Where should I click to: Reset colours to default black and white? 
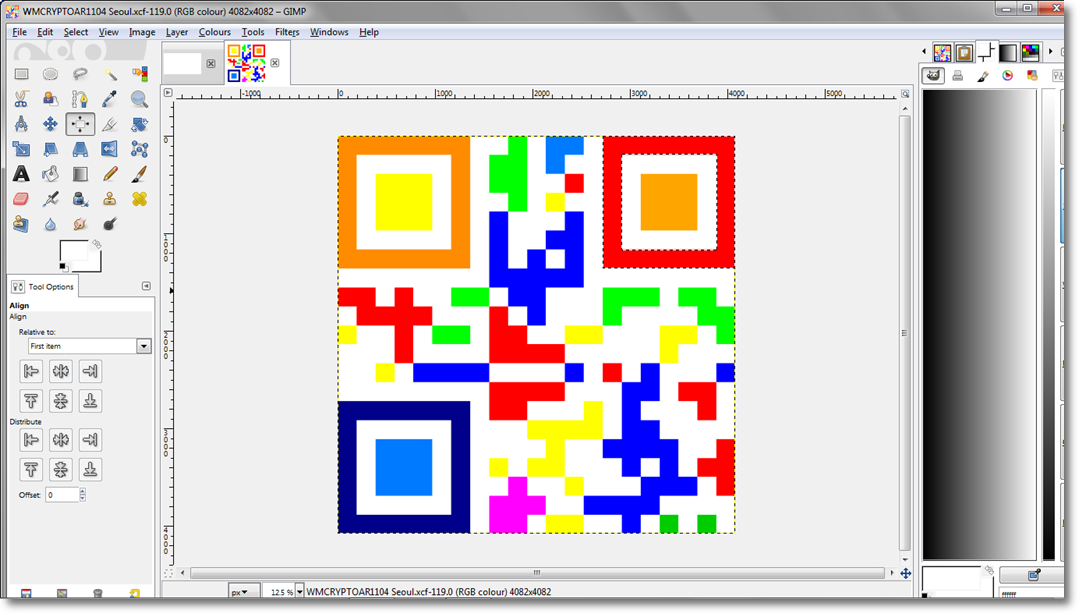pyautogui.click(x=63, y=267)
